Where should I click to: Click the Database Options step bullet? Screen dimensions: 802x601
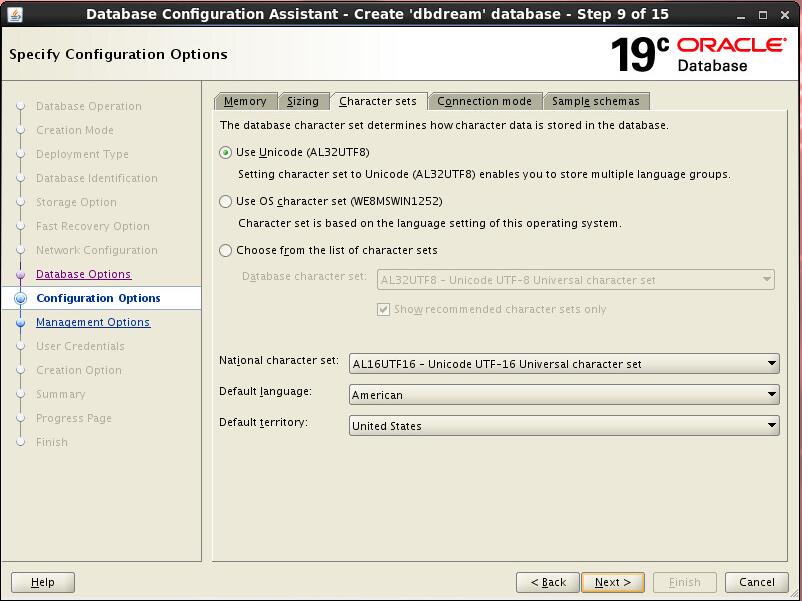point(20,274)
